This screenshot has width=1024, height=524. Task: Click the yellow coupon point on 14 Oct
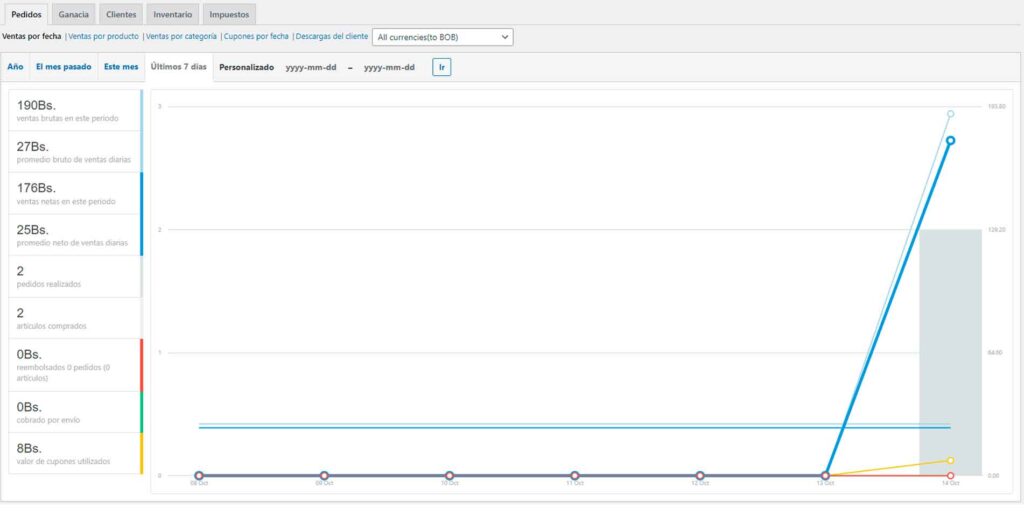pyautogui.click(x=950, y=461)
